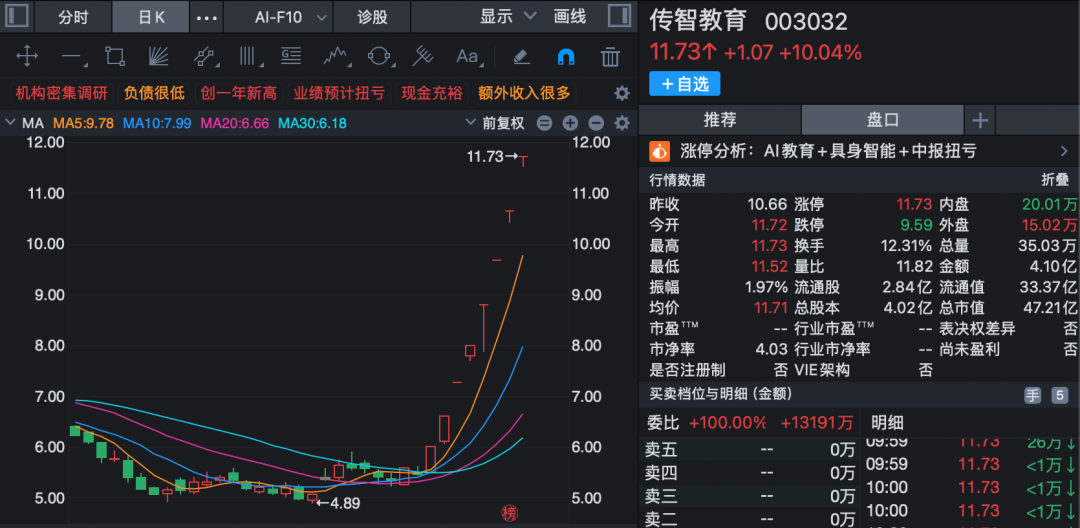Image resolution: width=1080 pixels, height=528 pixels.
Task: Open MA indicator settings gear
Action: [x=622, y=123]
